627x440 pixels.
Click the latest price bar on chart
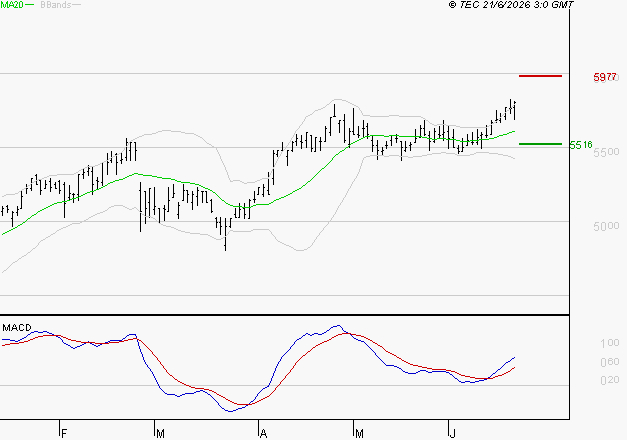click(514, 110)
